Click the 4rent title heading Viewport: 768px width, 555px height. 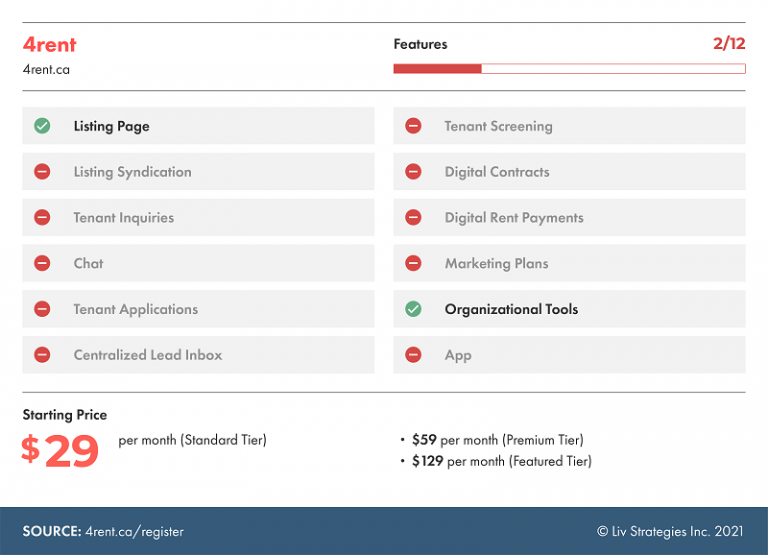pos(50,44)
